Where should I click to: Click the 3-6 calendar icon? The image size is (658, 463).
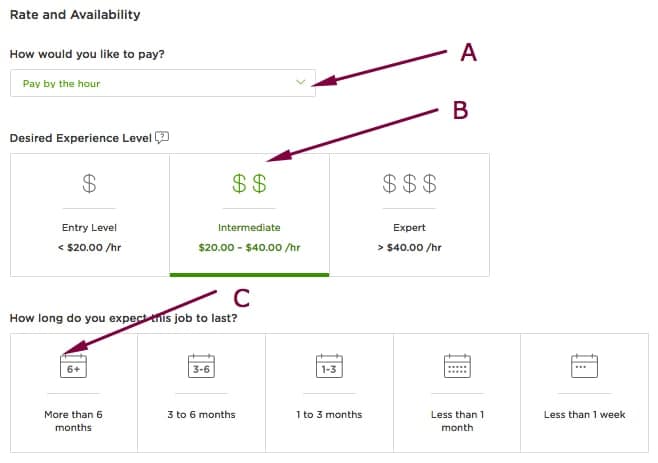click(201, 367)
